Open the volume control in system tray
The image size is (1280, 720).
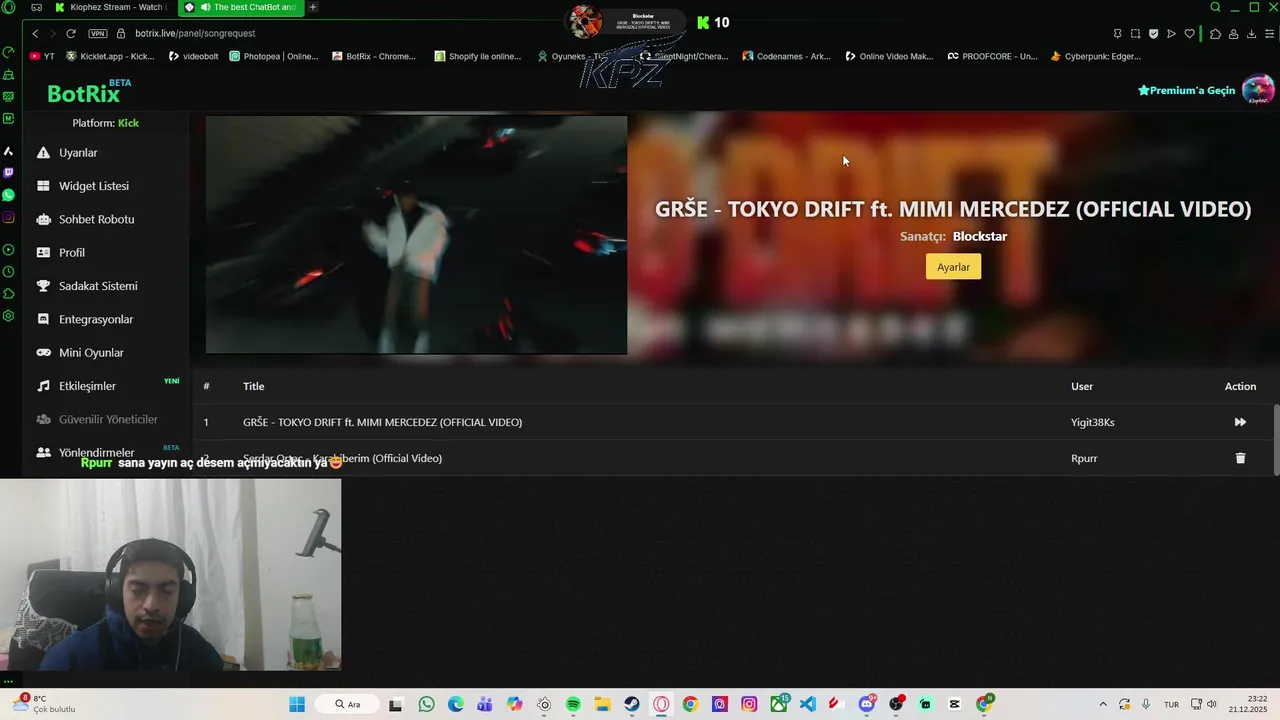click(x=1213, y=704)
